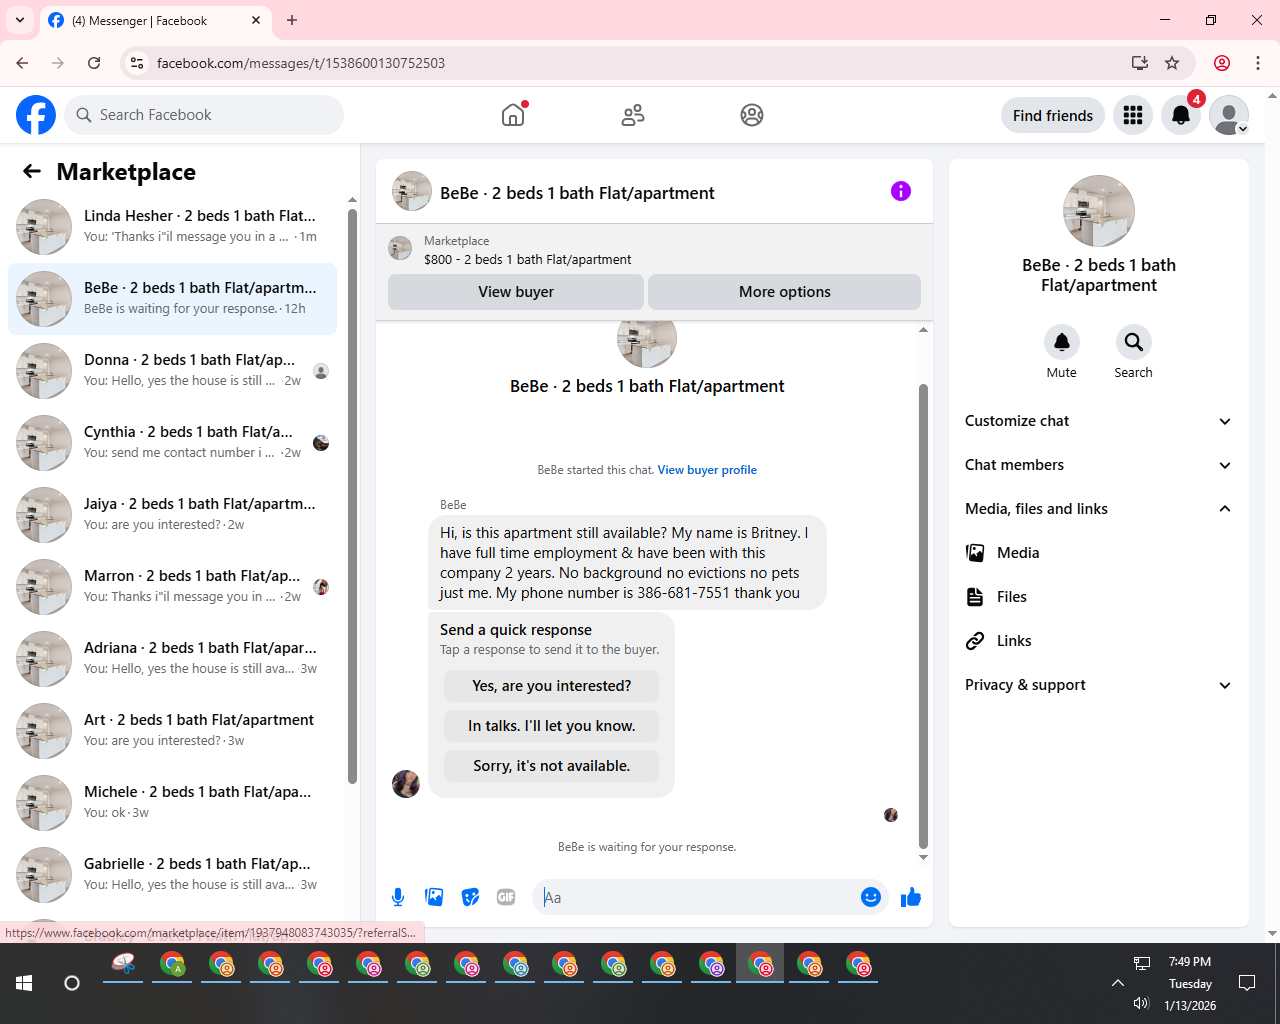
Task: Open Art conversation
Action: click(173, 731)
